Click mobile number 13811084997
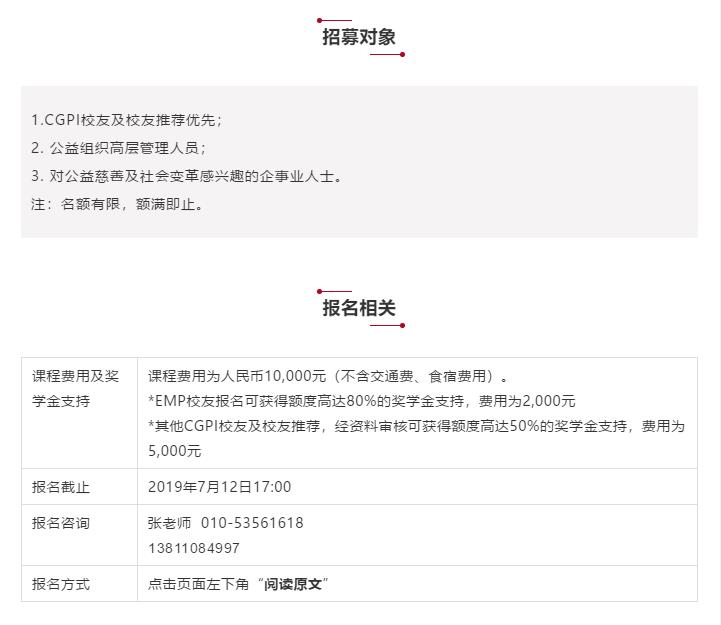Screen dimensions: 721x625 click(x=194, y=548)
